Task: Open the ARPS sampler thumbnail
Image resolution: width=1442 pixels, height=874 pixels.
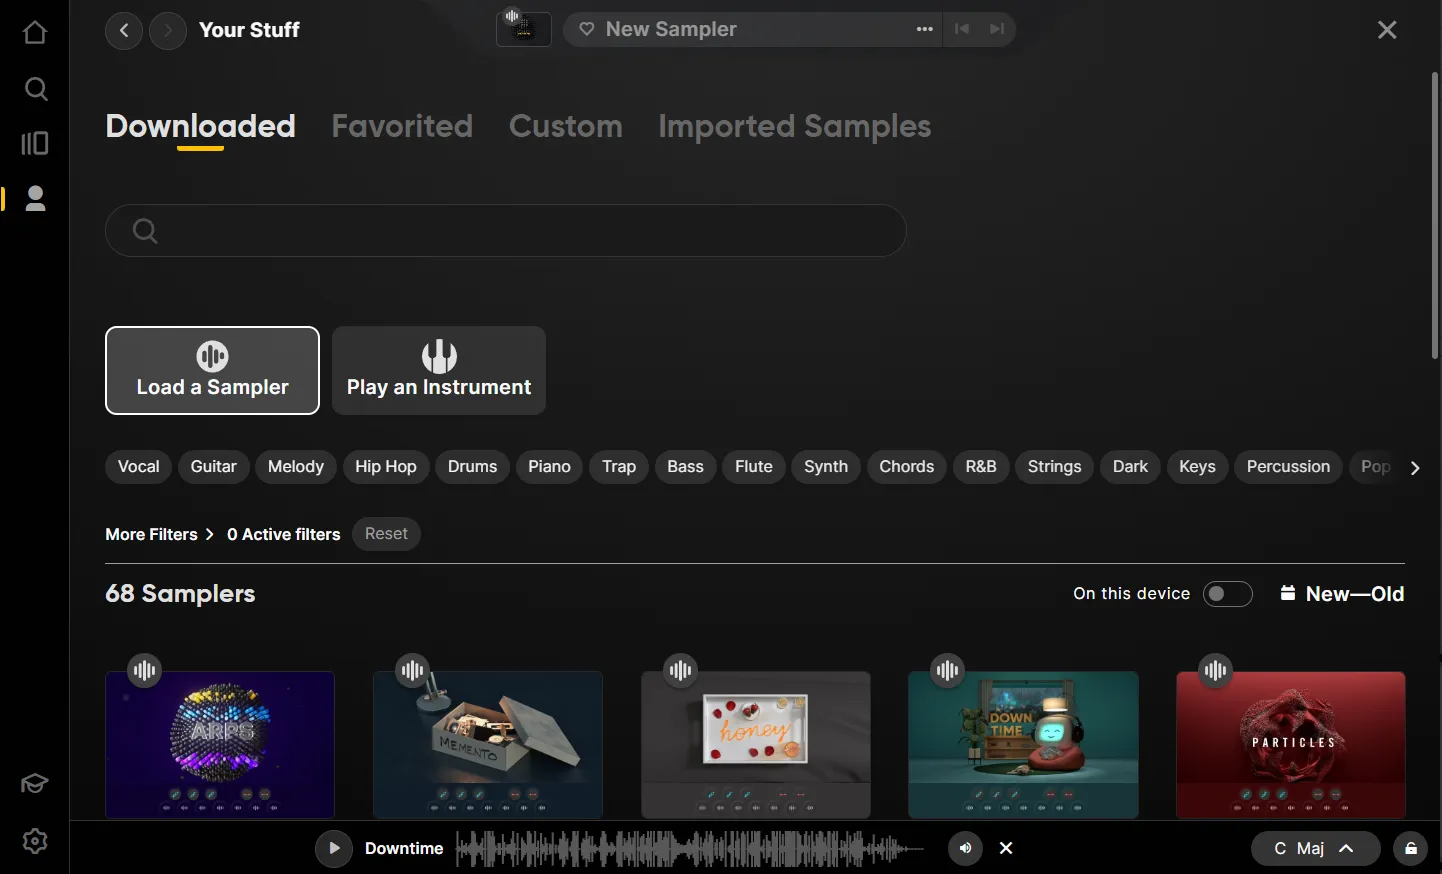Action: [220, 745]
